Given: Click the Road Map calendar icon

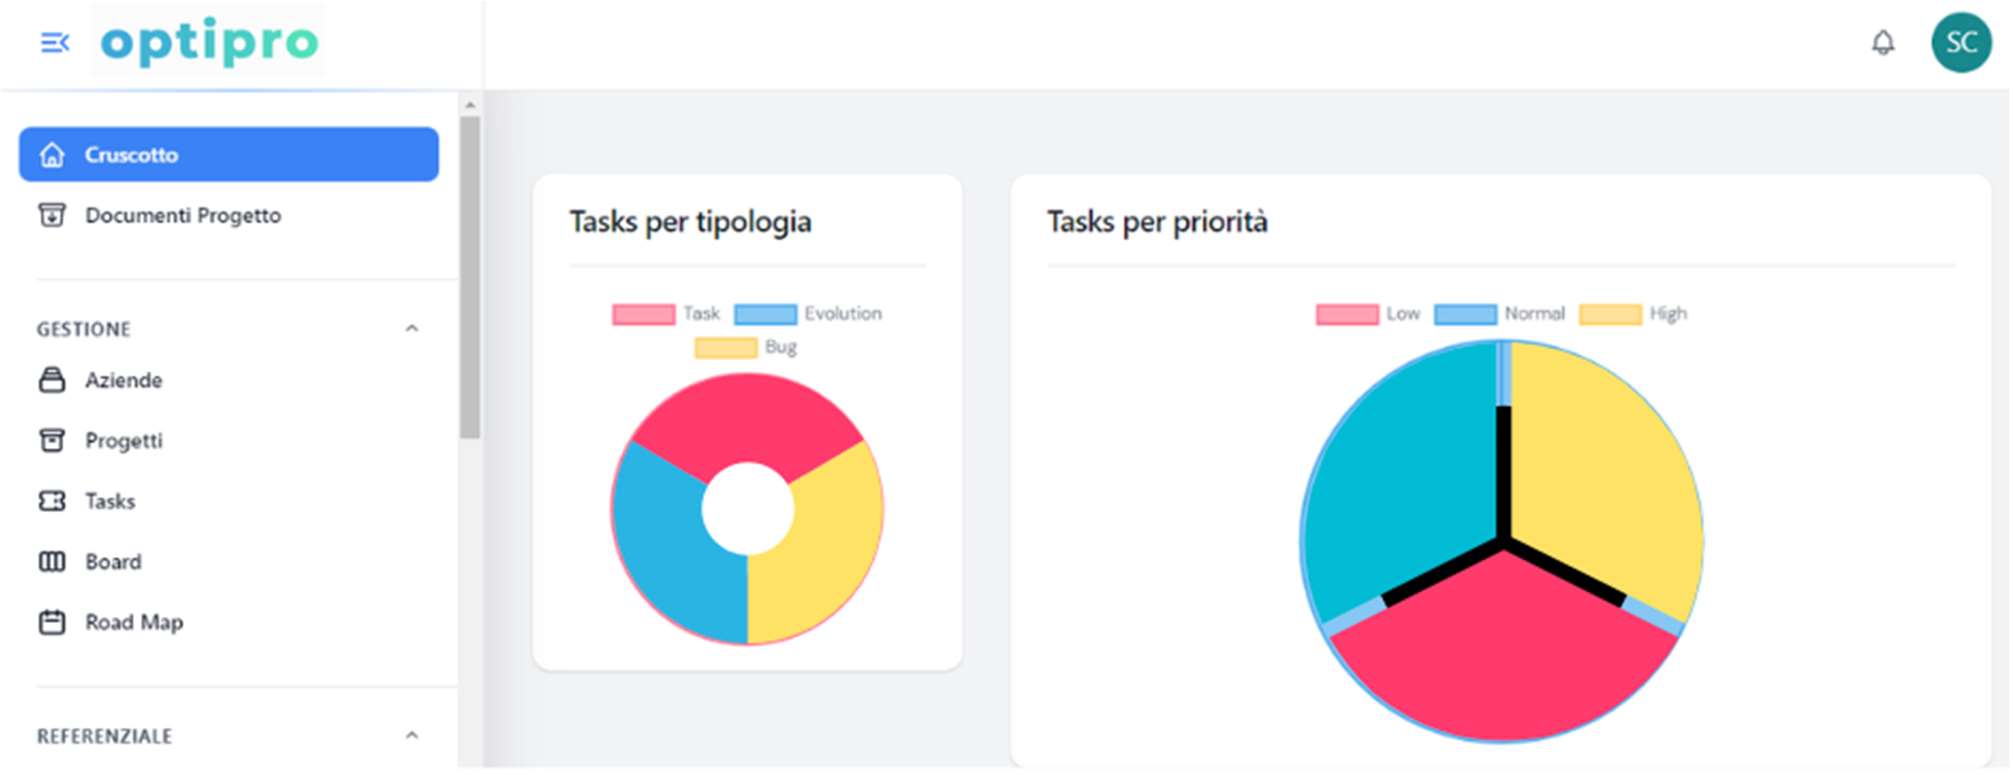Looking at the screenshot, I should 52,622.
